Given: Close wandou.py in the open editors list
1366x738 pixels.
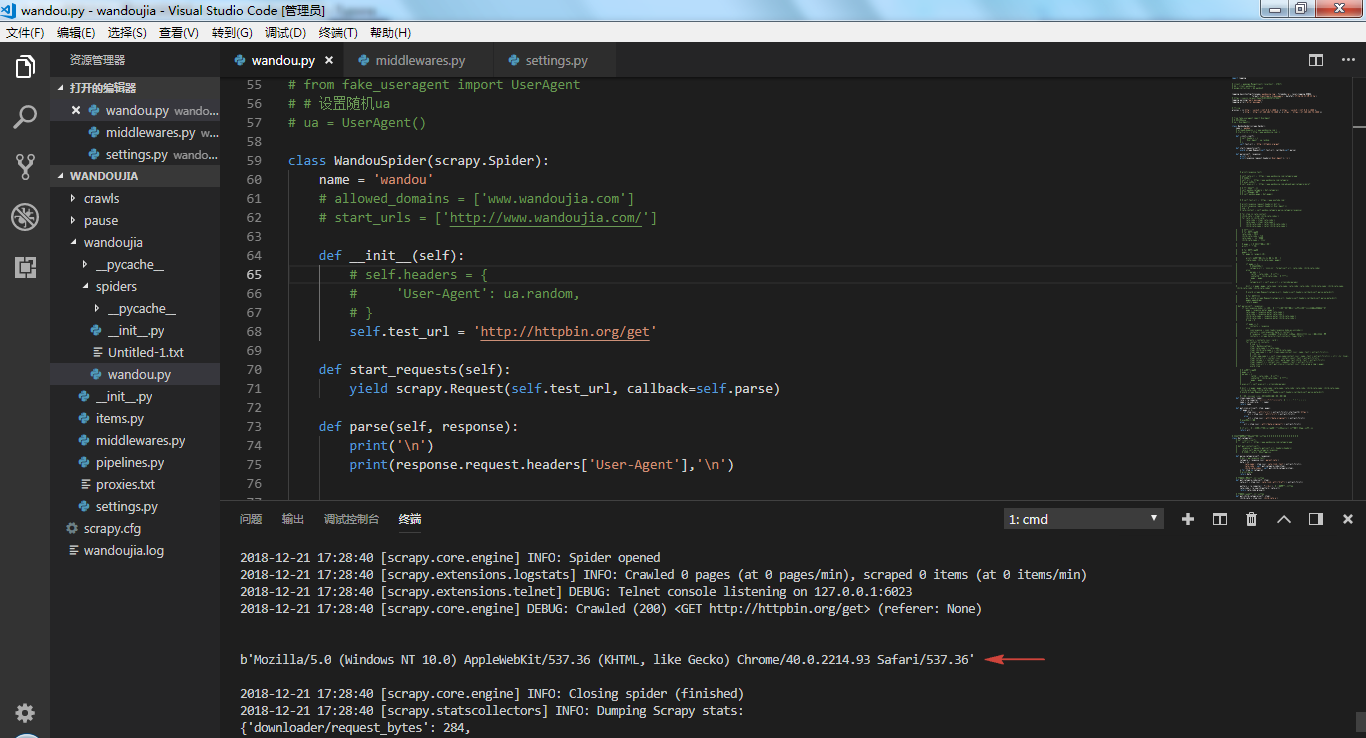Looking at the screenshot, I should 76,110.
